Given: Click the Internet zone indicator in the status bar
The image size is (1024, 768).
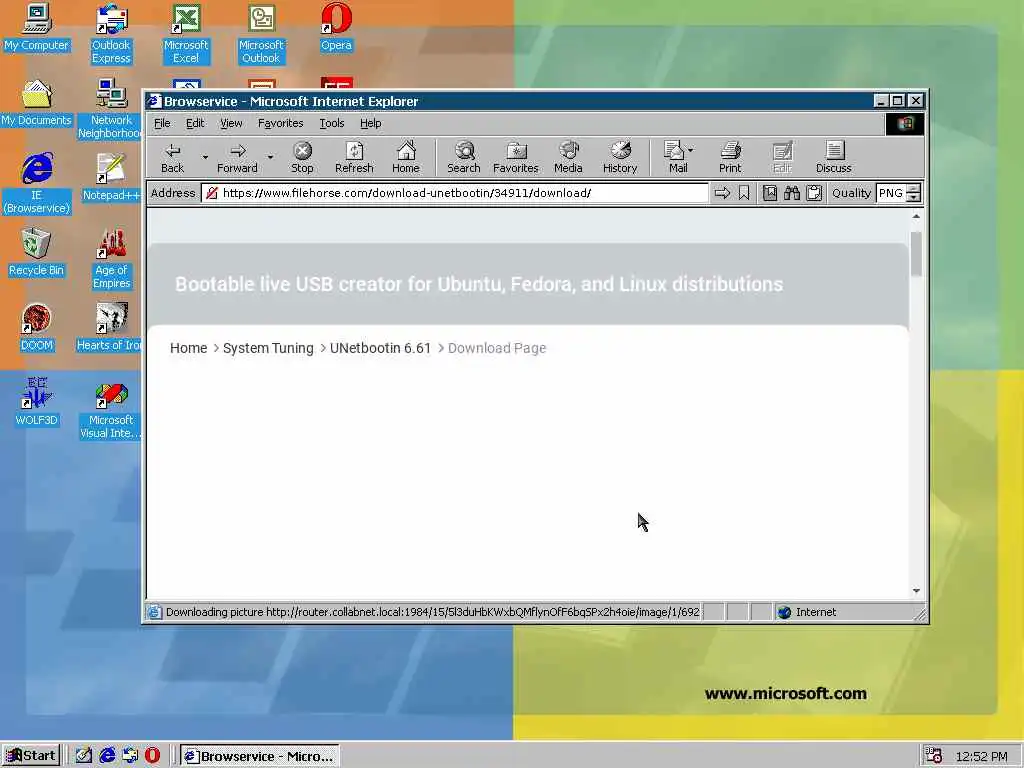Looking at the screenshot, I should point(807,612).
